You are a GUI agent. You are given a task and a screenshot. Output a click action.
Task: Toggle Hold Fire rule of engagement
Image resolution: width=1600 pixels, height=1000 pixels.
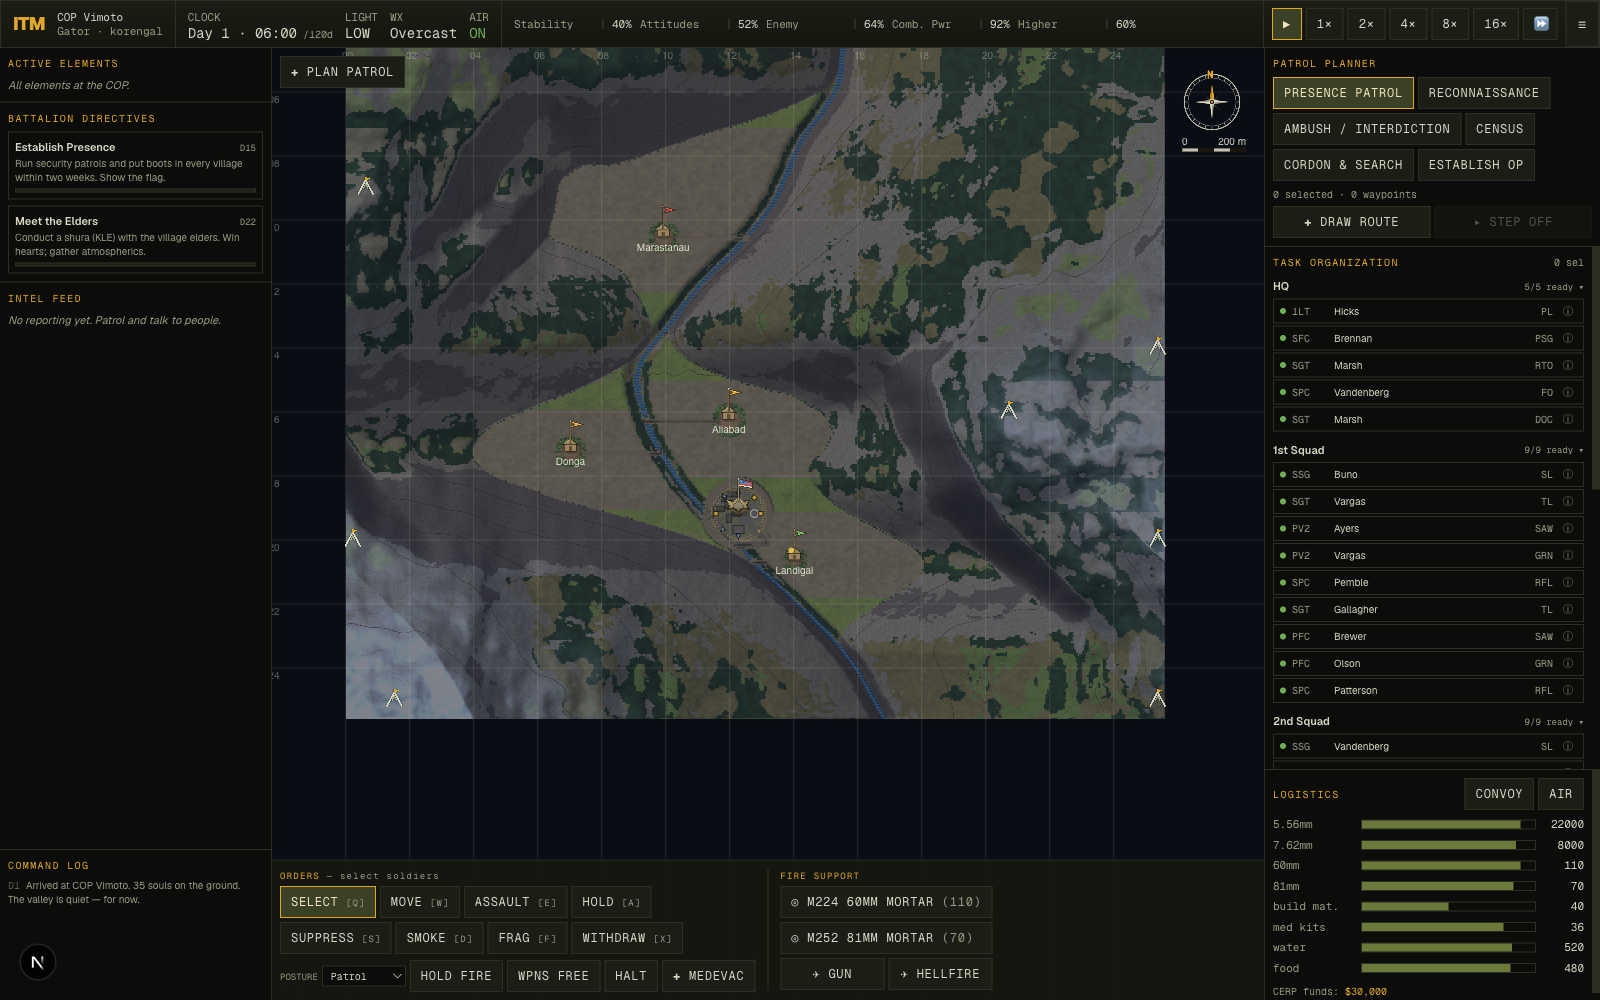point(456,976)
